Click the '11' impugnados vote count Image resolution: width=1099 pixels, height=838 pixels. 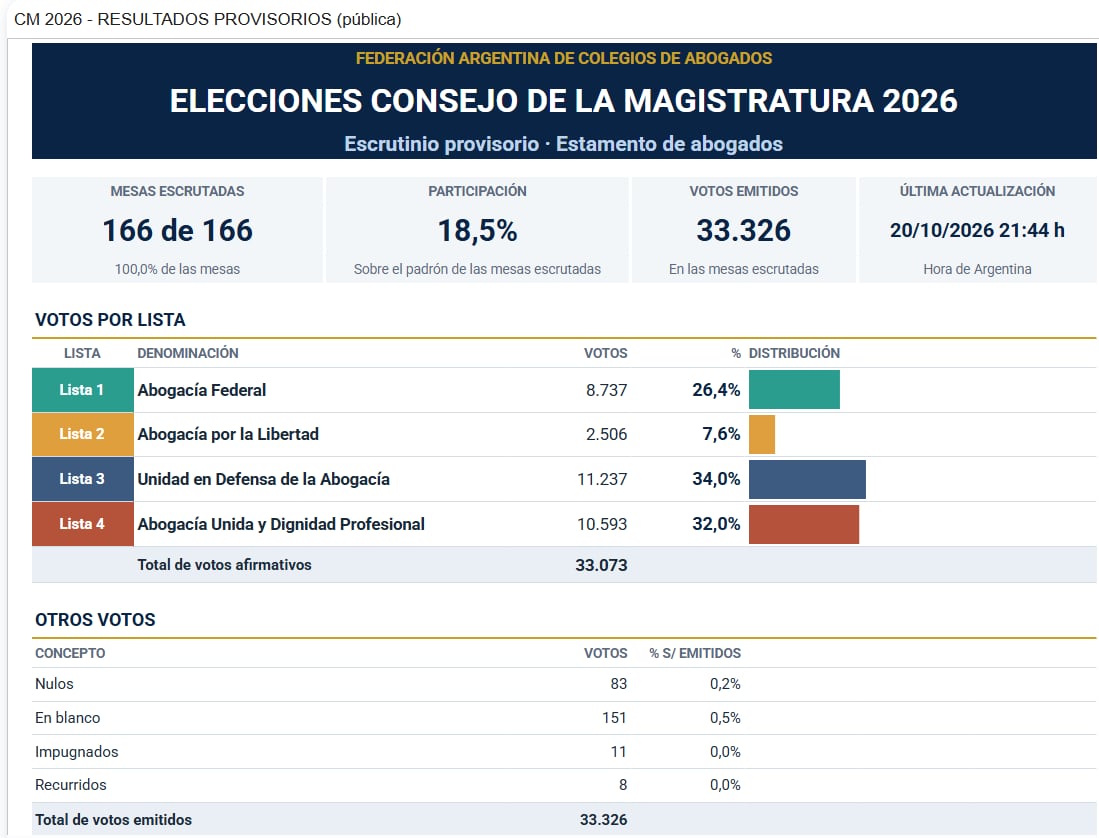pos(619,752)
